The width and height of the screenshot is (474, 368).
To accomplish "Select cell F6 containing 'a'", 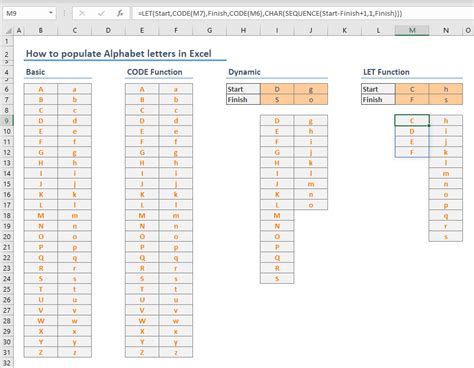I will [x=176, y=89].
